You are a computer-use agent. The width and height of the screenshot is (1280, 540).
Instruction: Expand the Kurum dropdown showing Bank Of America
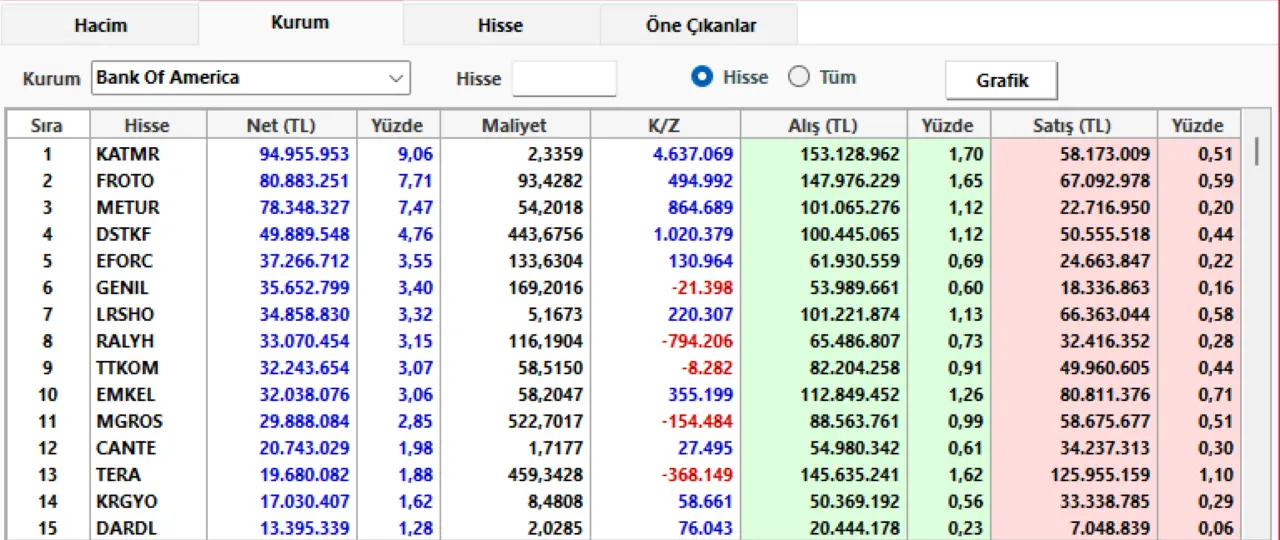pyautogui.click(x=396, y=78)
